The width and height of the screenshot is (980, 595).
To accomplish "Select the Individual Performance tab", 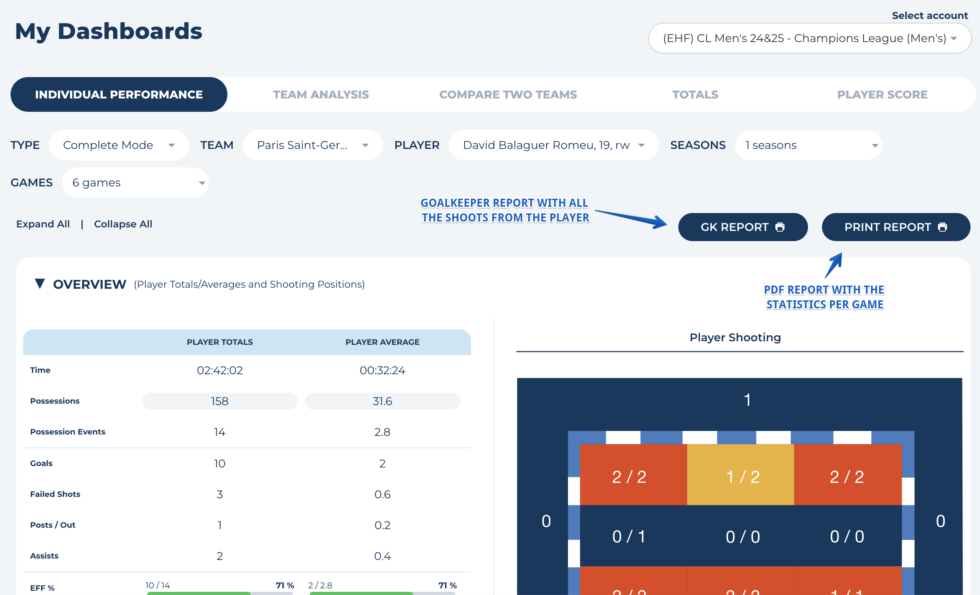I will 119,95.
